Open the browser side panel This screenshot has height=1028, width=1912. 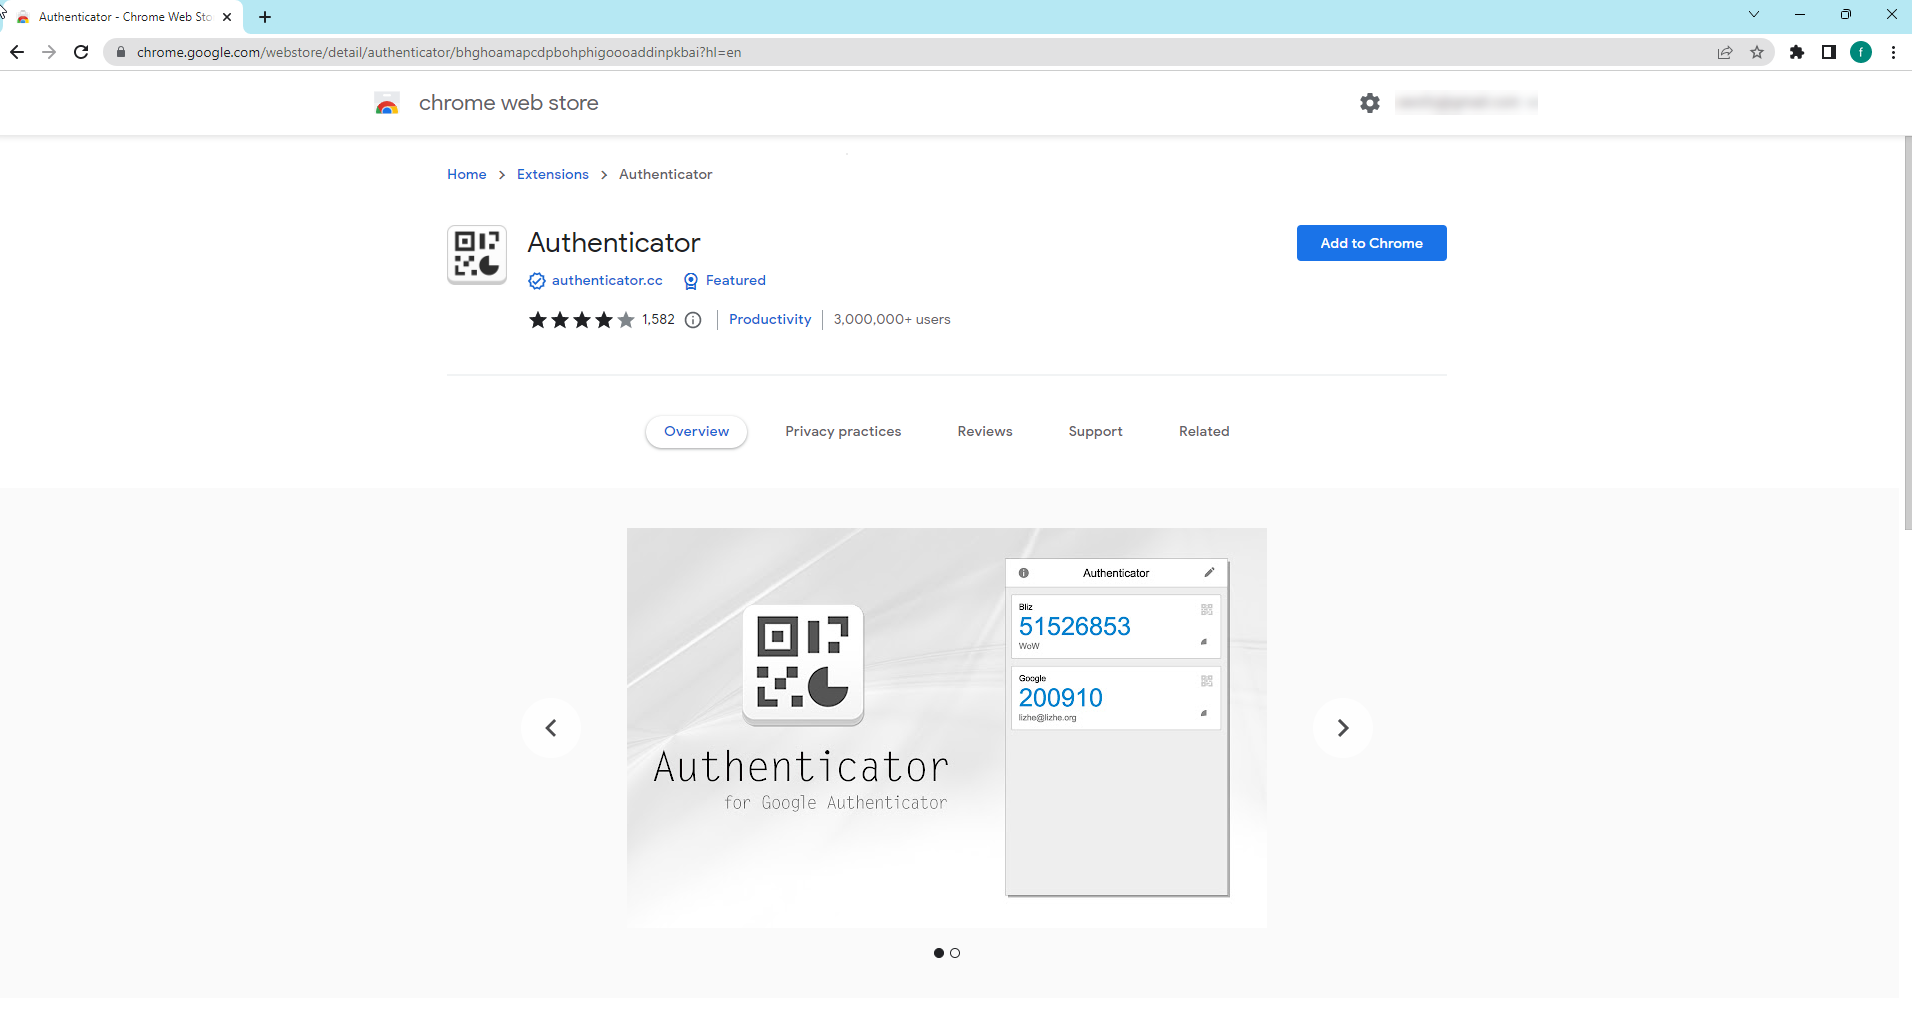pos(1829,52)
